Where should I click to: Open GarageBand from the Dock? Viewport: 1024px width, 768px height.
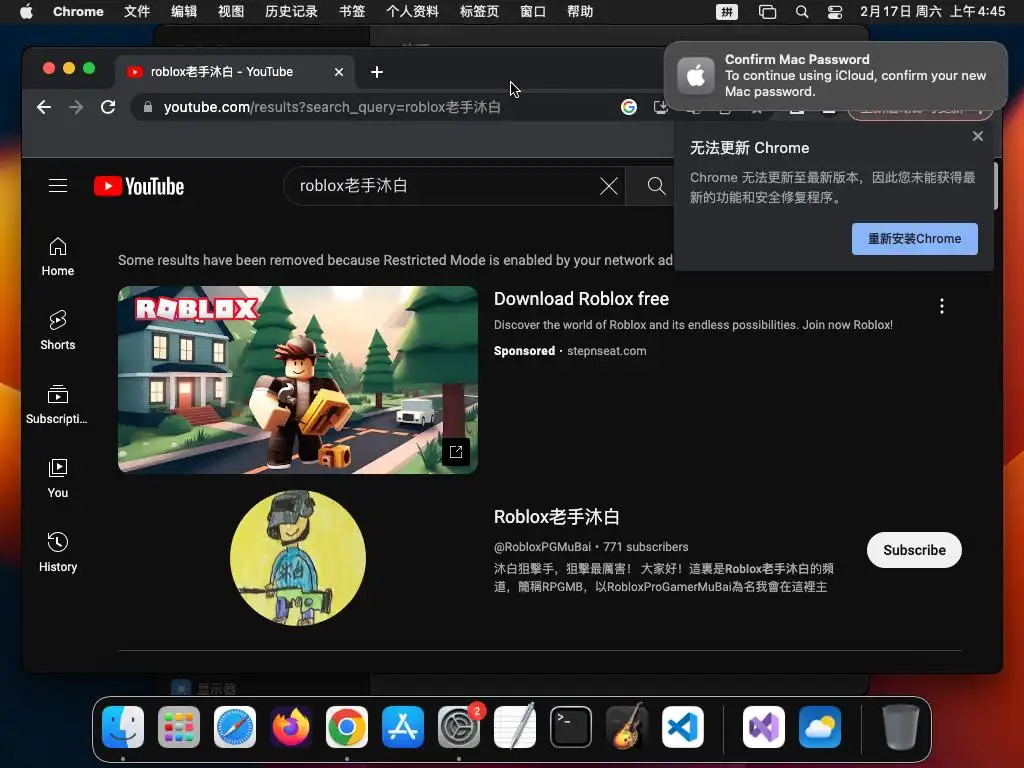(627, 727)
